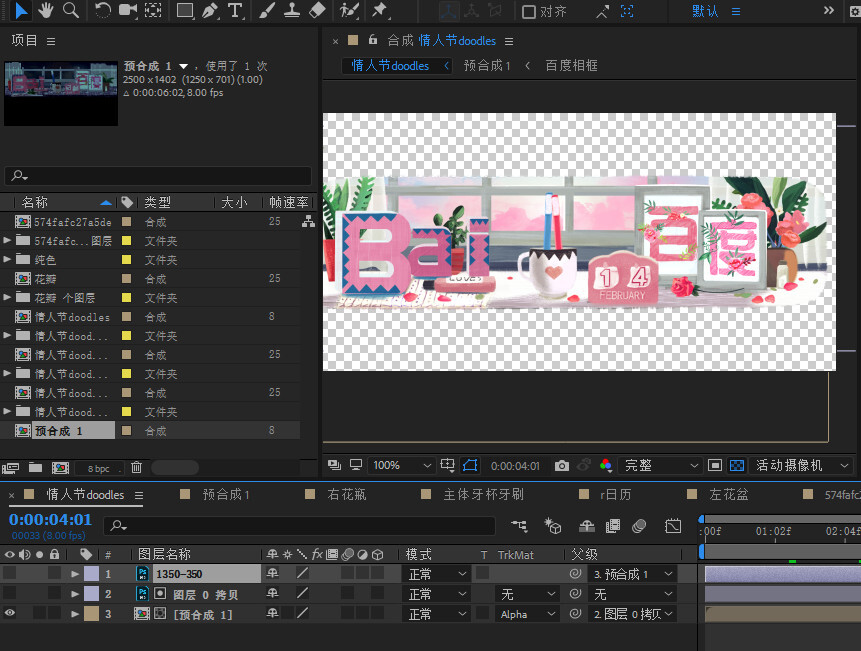The width and height of the screenshot is (861, 651).
Task: Select the Hand tool
Action: point(46,10)
